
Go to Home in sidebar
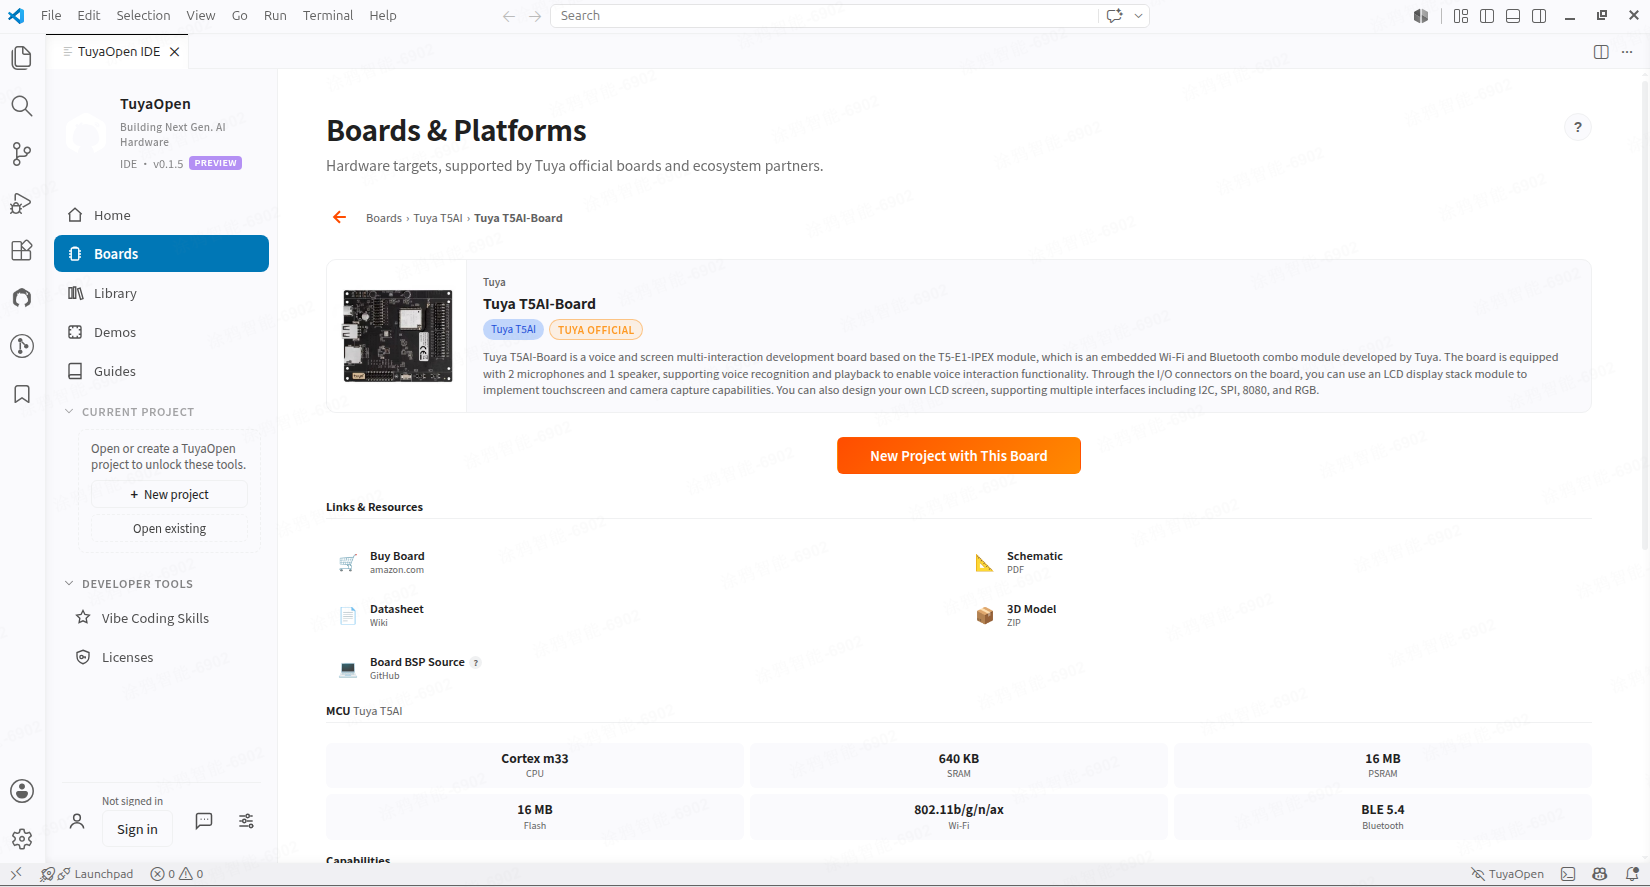tap(161, 215)
